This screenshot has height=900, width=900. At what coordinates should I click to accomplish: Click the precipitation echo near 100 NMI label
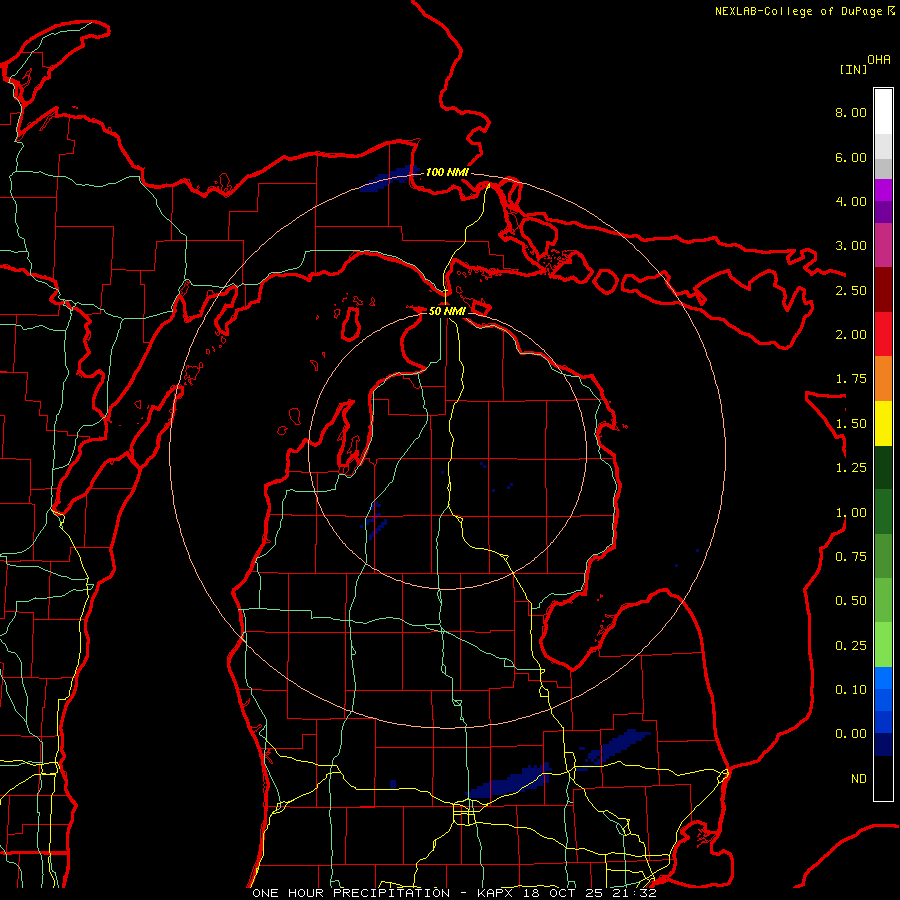pyautogui.click(x=390, y=179)
